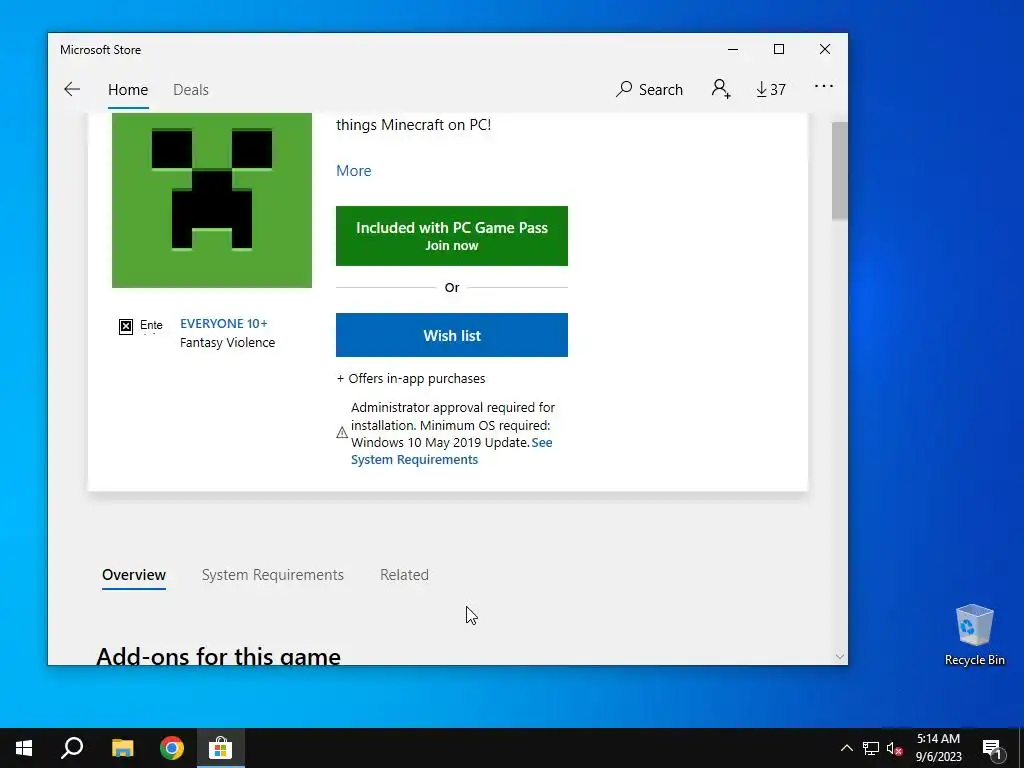Click the Add-ons for this game heading
This screenshot has height=768, width=1024.
click(x=218, y=656)
